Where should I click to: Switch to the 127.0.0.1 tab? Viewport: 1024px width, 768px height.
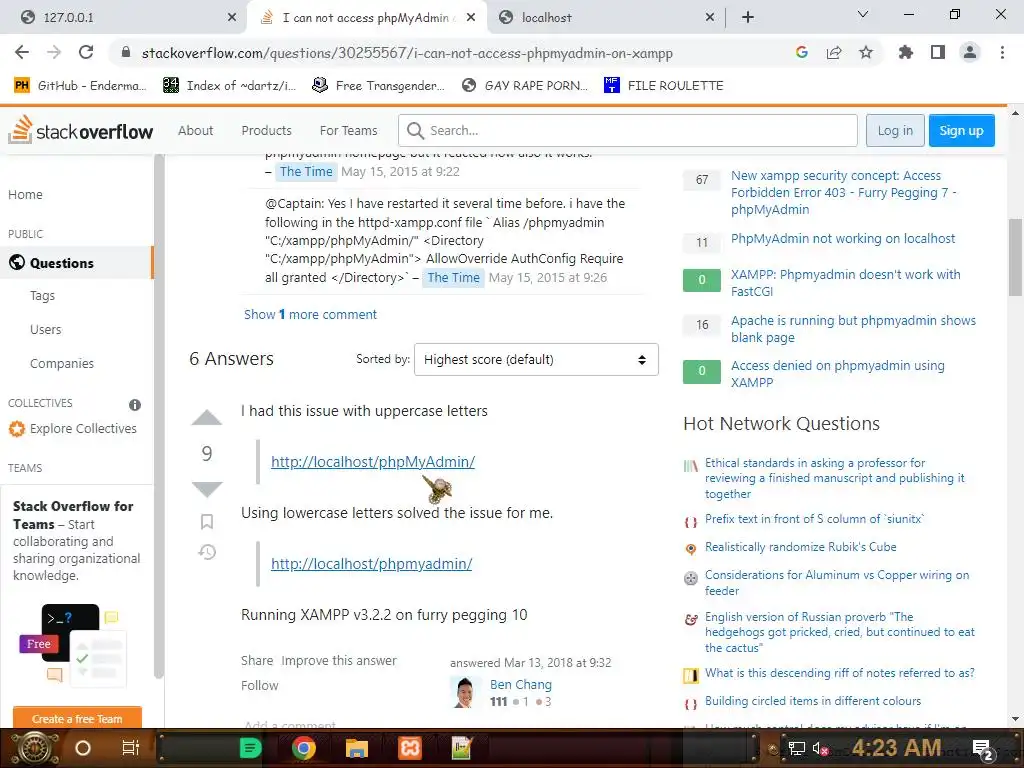pyautogui.click(x=123, y=17)
